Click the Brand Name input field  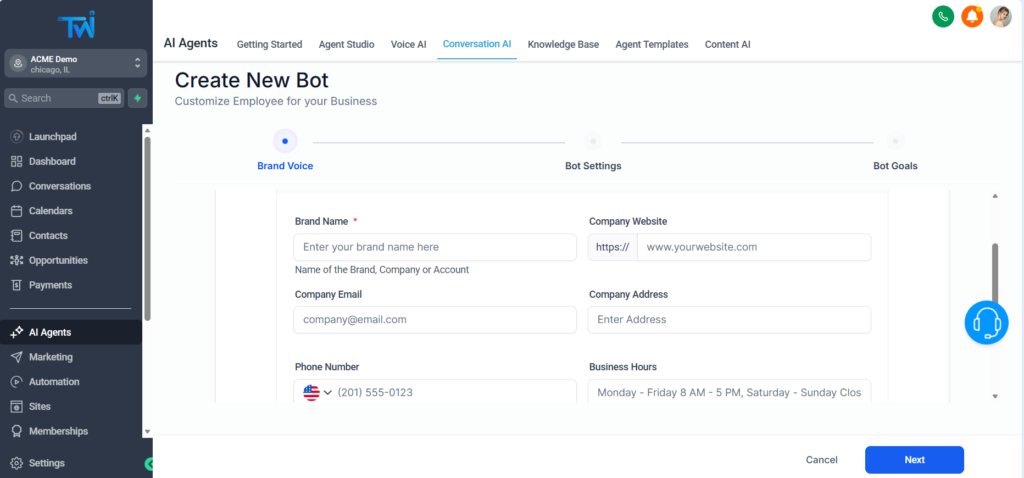(435, 247)
